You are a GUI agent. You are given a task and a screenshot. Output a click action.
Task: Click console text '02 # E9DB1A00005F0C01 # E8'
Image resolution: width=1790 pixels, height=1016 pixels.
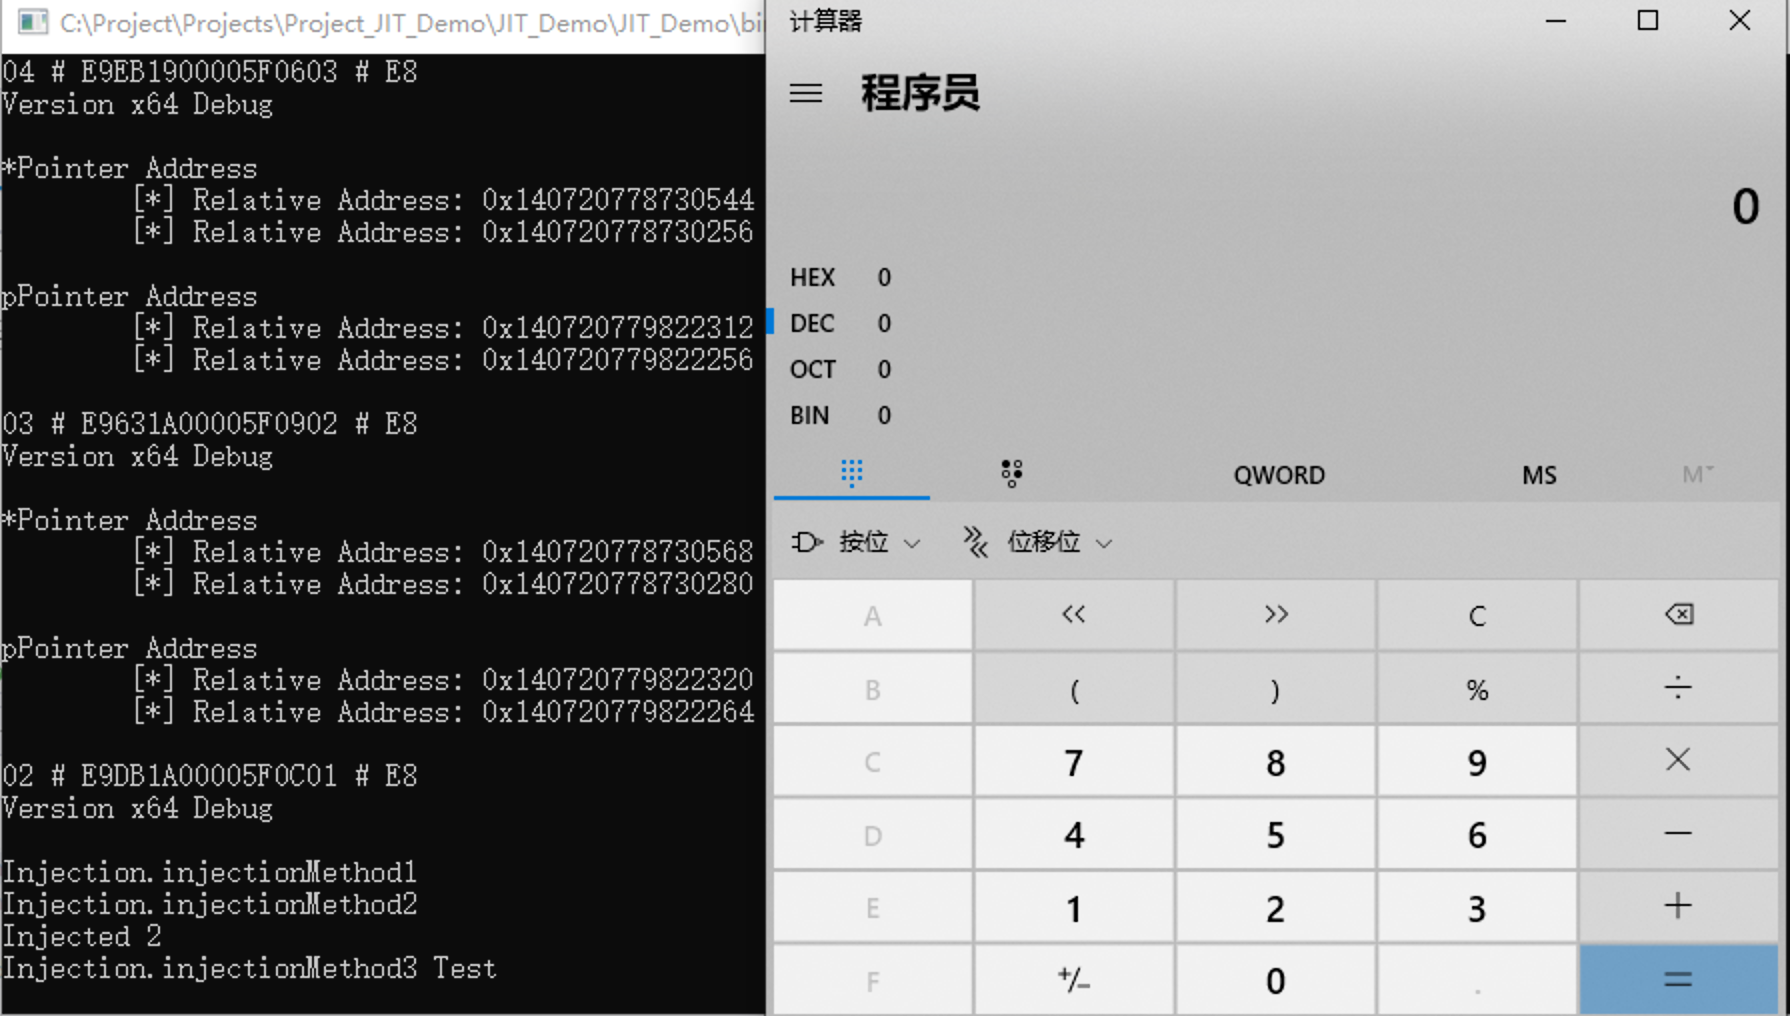(x=210, y=776)
